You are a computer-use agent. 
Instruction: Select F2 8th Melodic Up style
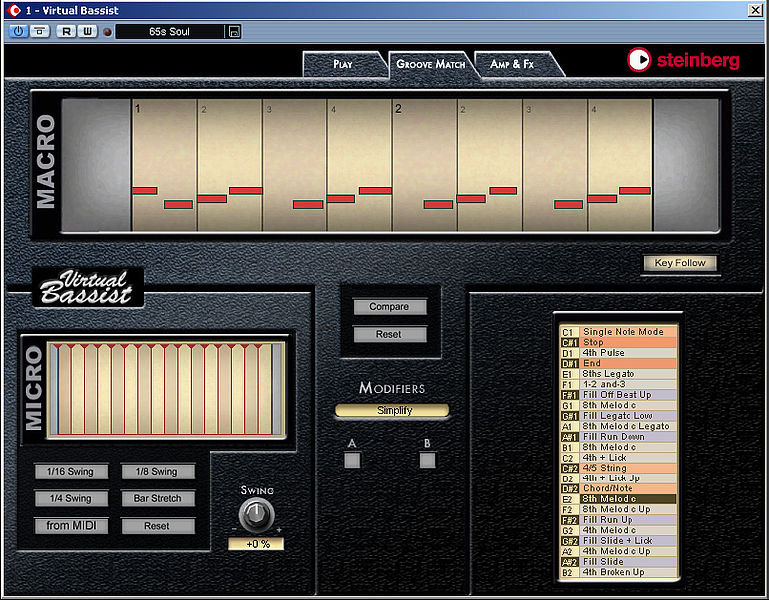point(618,510)
